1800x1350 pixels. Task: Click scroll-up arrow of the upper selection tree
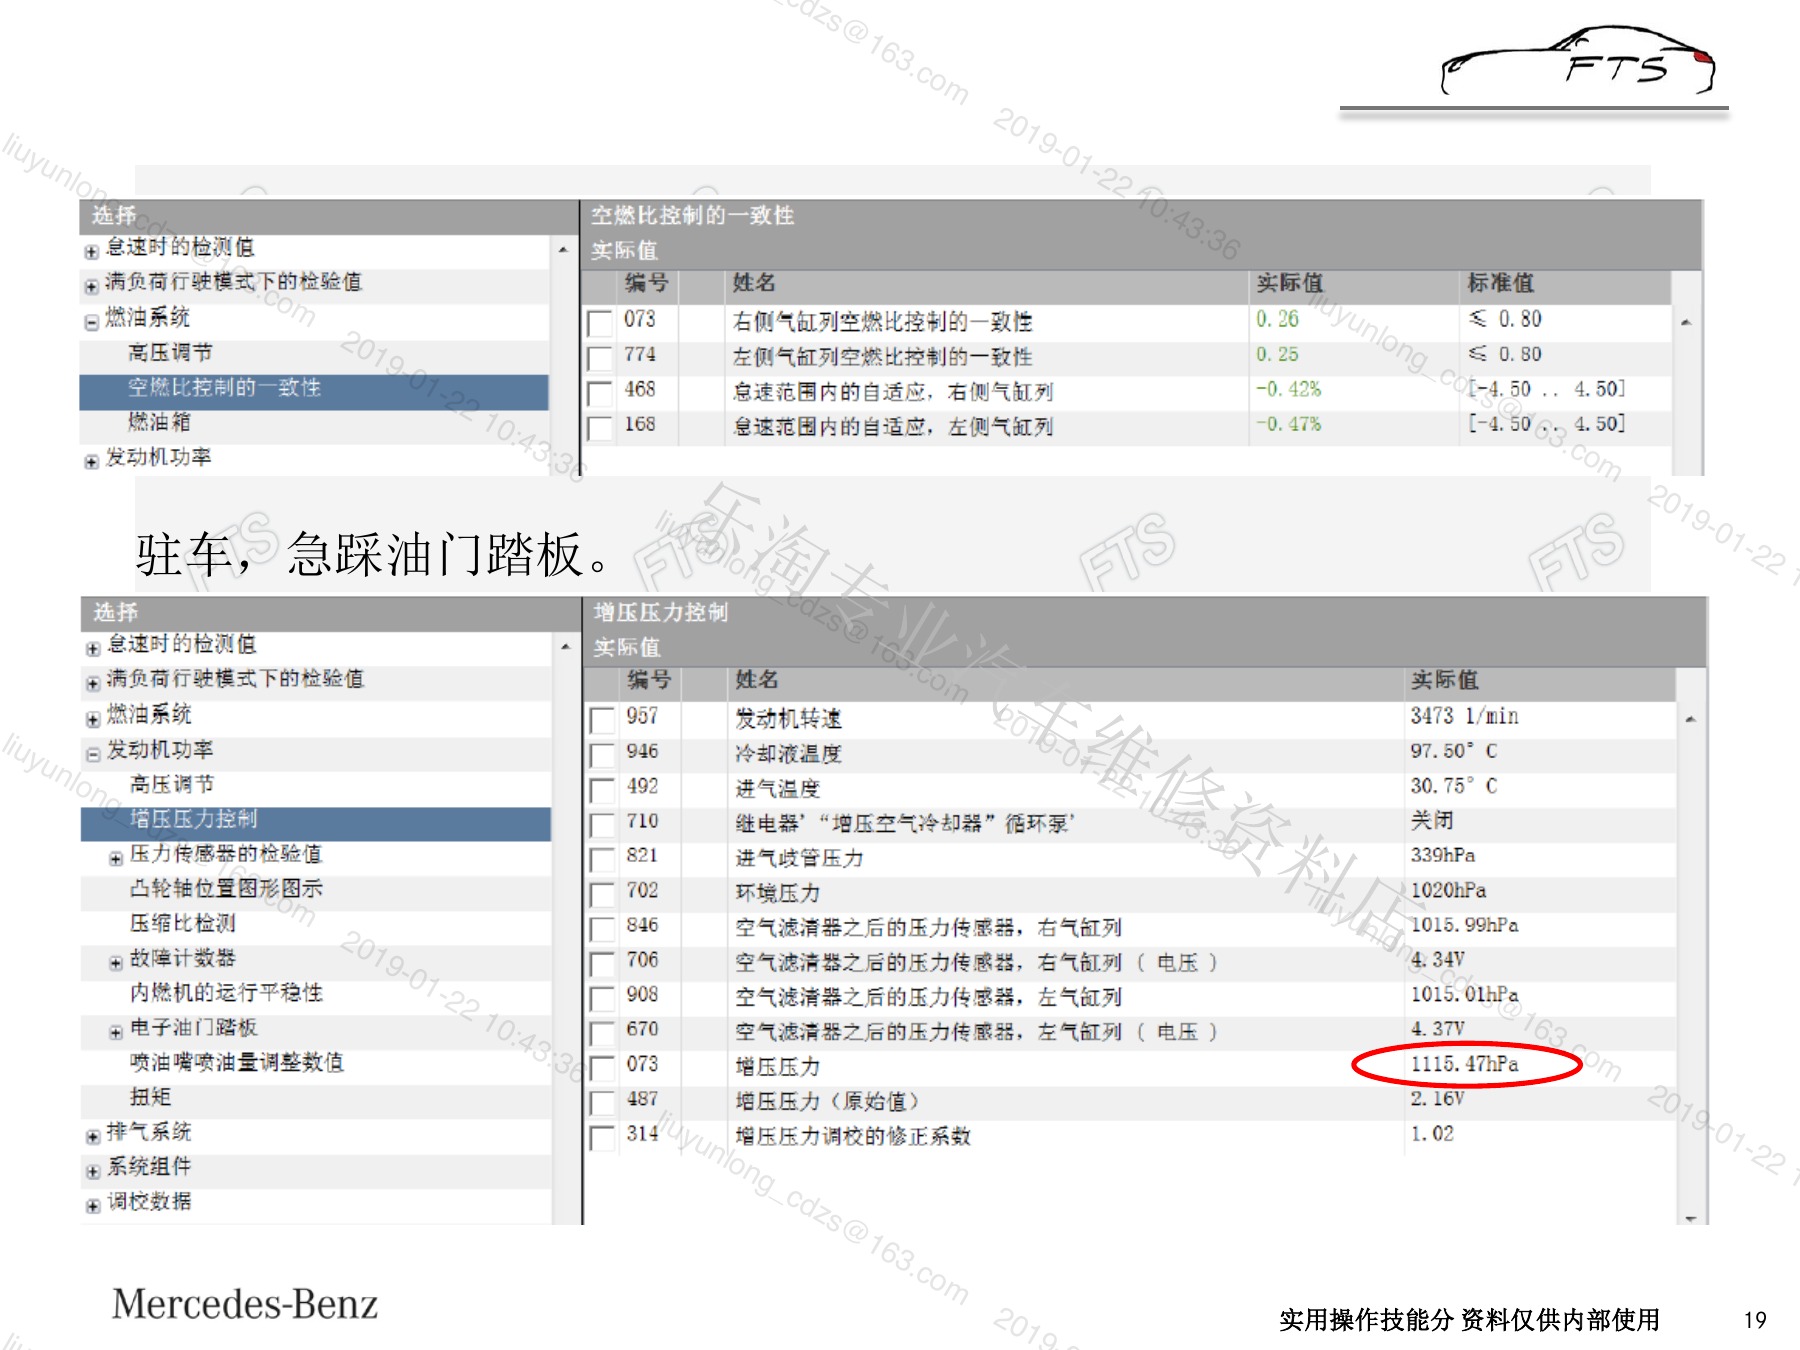pos(563,249)
